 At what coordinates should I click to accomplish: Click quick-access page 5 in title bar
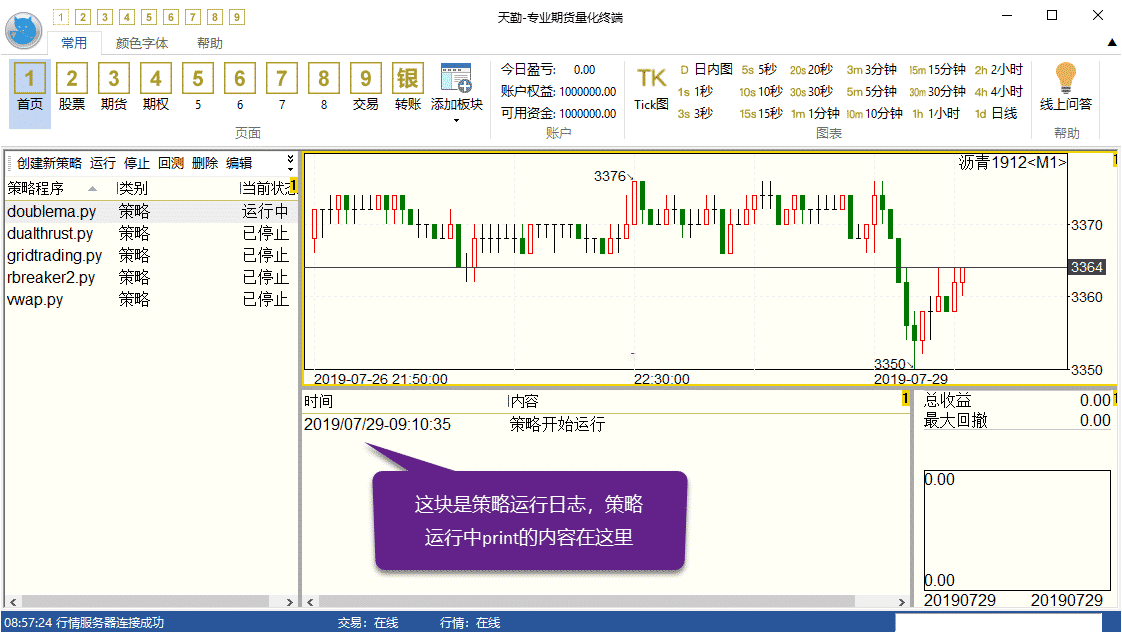point(149,17)
